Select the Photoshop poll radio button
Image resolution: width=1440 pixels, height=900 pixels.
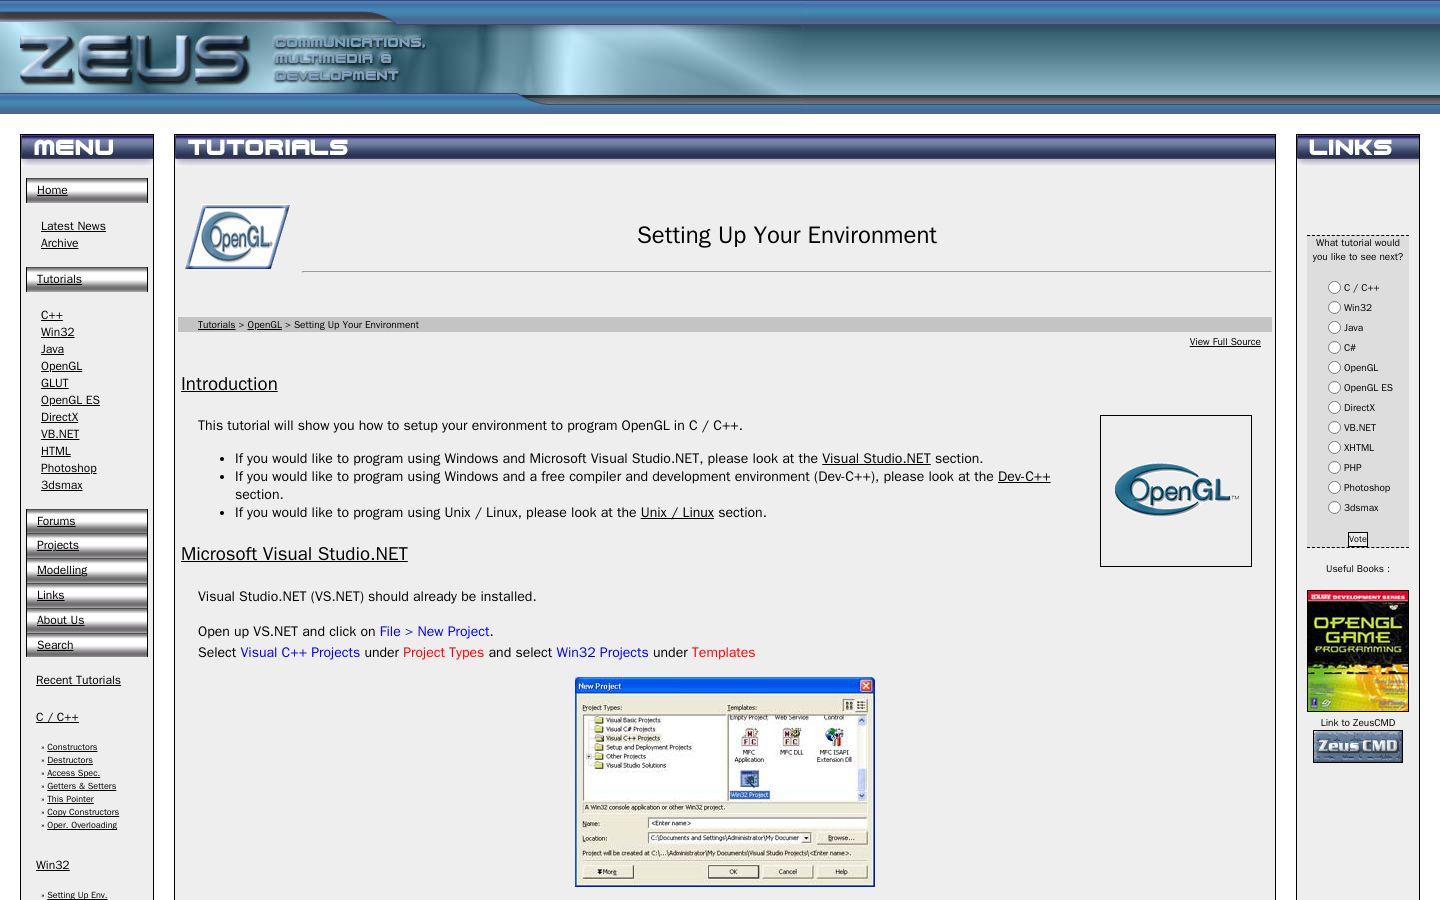pos(1334,488)
